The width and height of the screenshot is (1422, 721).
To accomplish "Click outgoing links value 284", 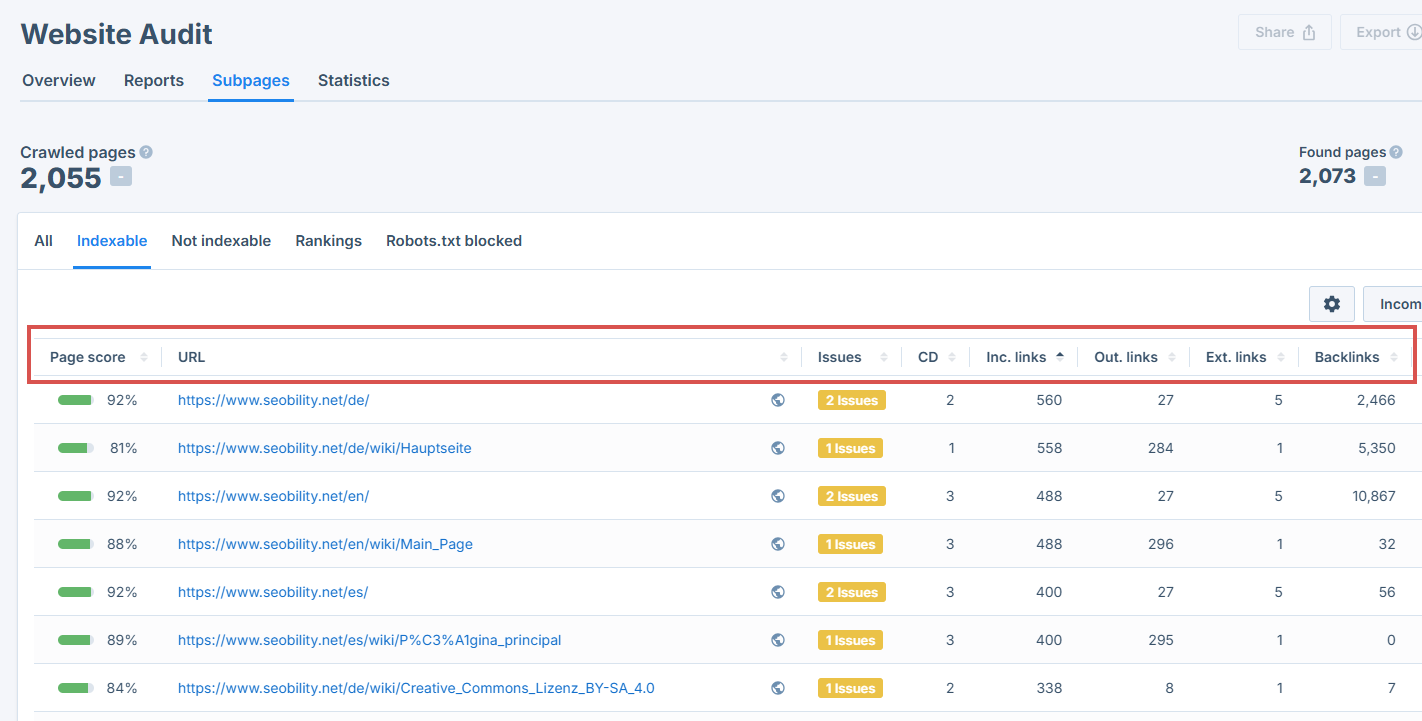I will point(1161,448).
